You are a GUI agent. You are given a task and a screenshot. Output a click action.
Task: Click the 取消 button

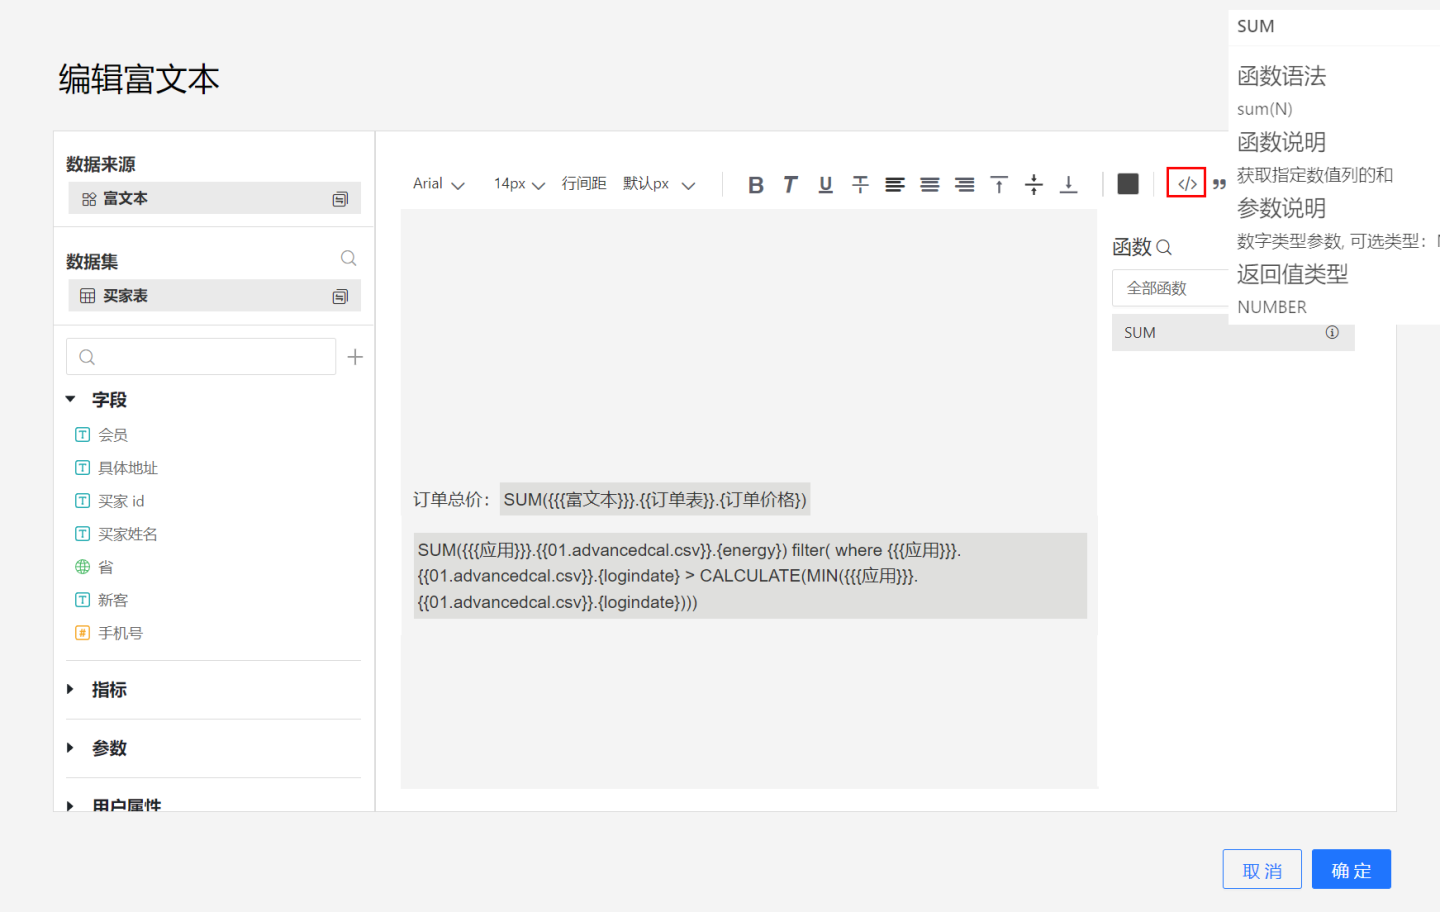(x=1262, y=870)
